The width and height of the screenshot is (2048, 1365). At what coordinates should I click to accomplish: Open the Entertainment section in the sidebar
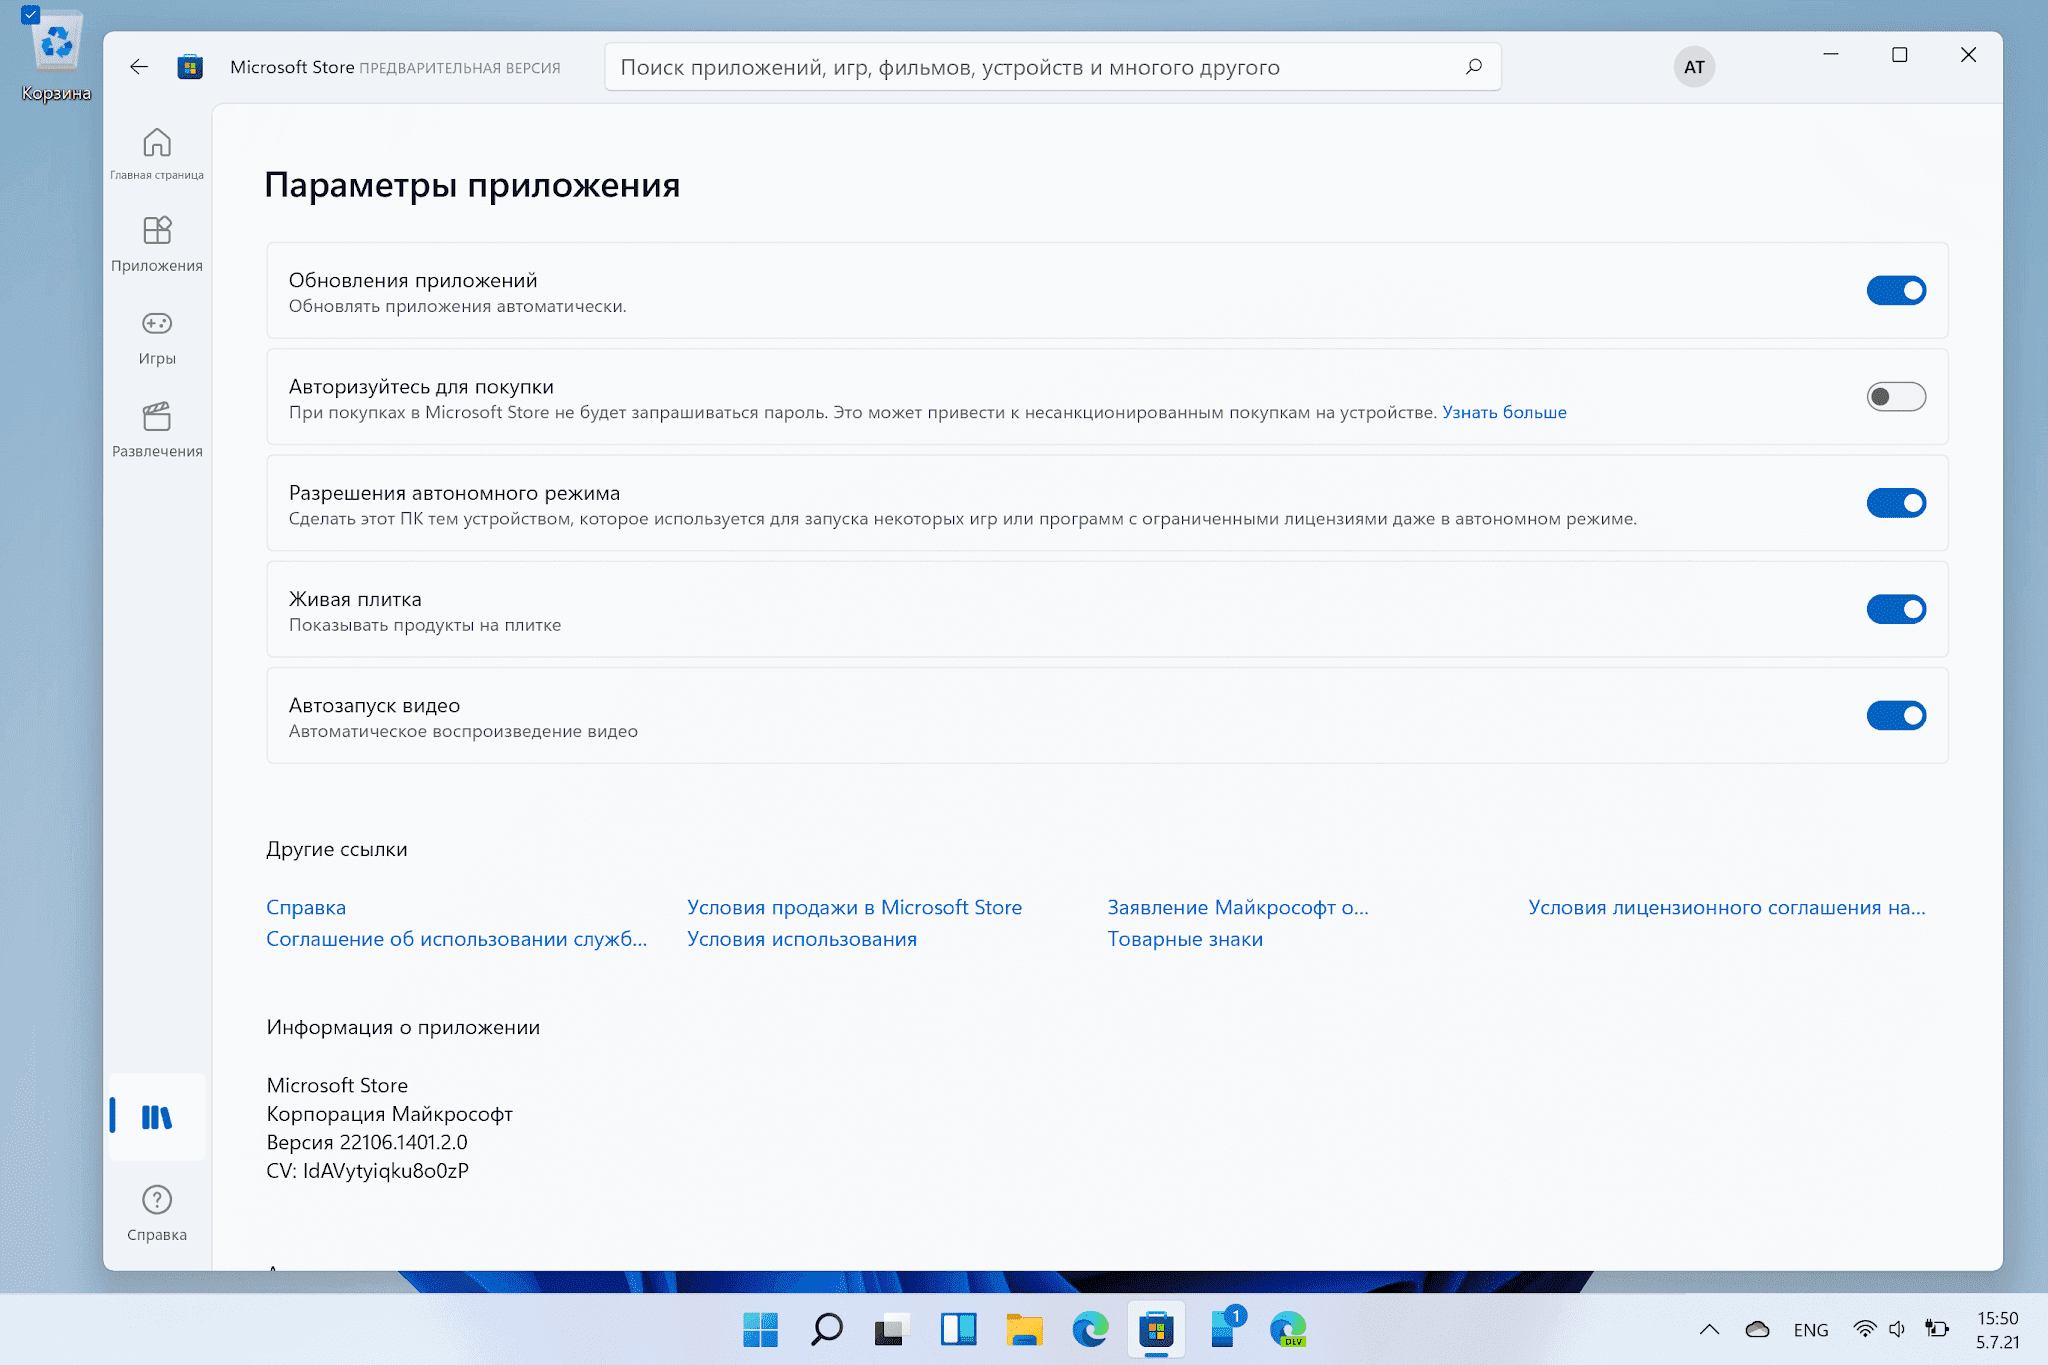click(x=157, y=429)
